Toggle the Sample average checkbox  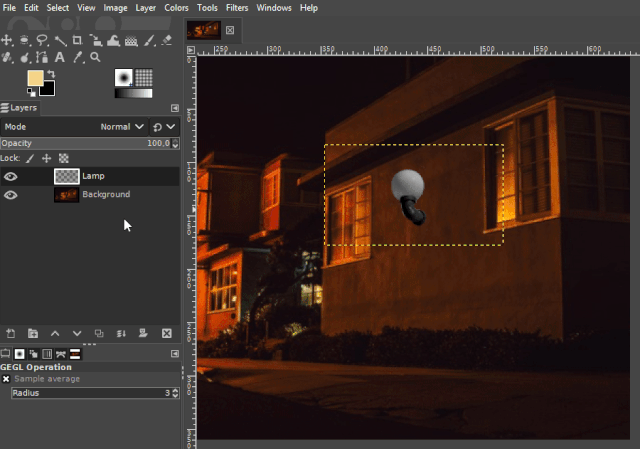coord(6,379)
